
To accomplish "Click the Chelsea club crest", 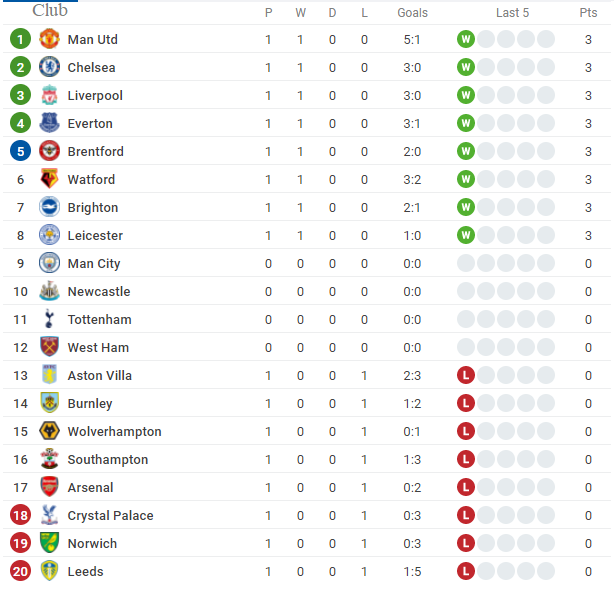I will tap(49, 67).
